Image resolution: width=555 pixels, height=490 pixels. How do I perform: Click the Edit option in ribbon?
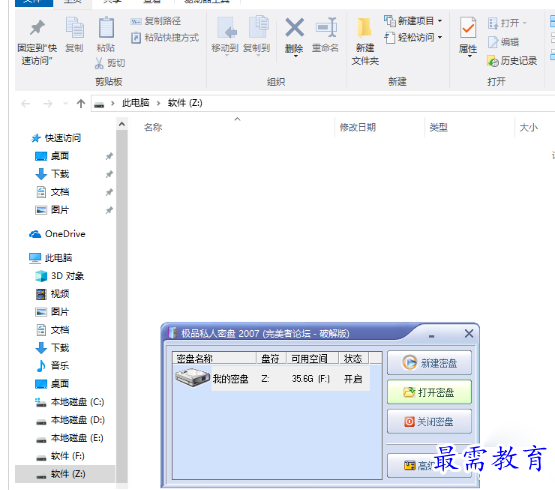click(503, 42)
